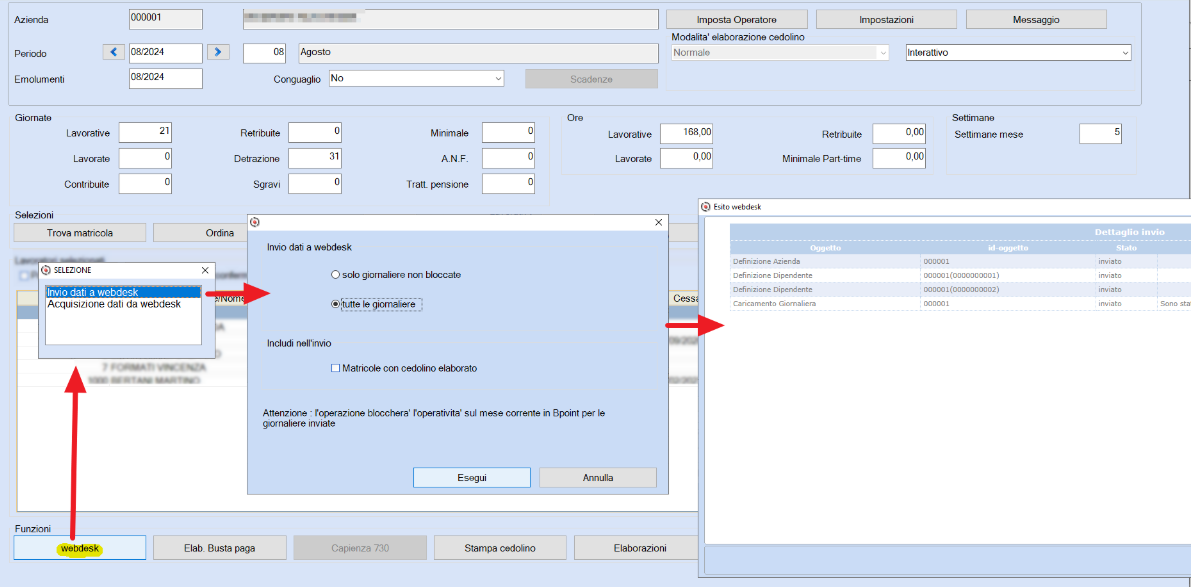Close the SELEZIONE popup

205,270
